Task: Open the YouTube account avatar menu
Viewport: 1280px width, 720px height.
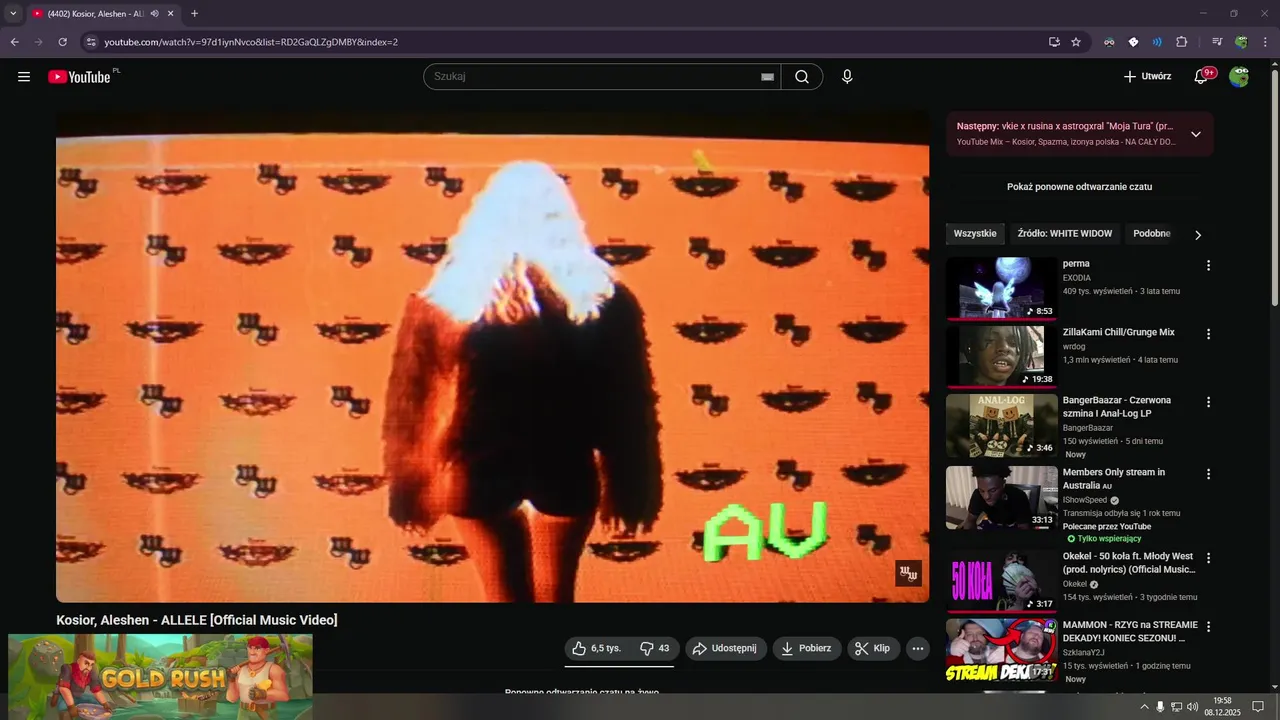Action: pos(1239,76)
